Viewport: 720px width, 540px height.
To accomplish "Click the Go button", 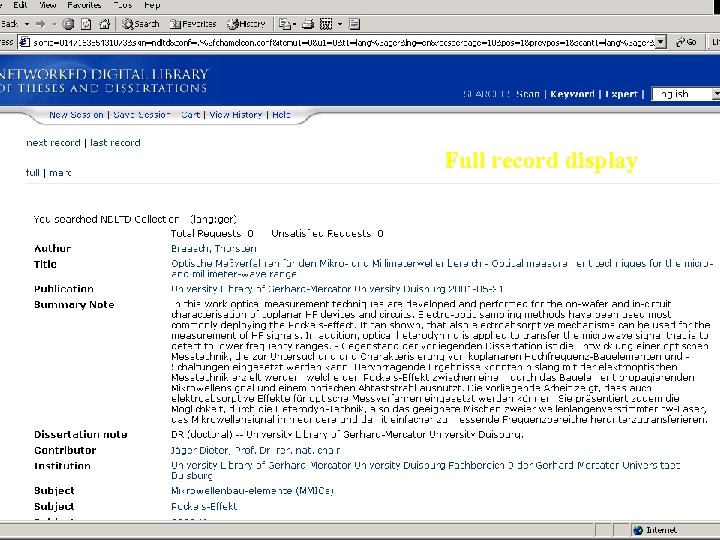I will (x=686, y=42).
